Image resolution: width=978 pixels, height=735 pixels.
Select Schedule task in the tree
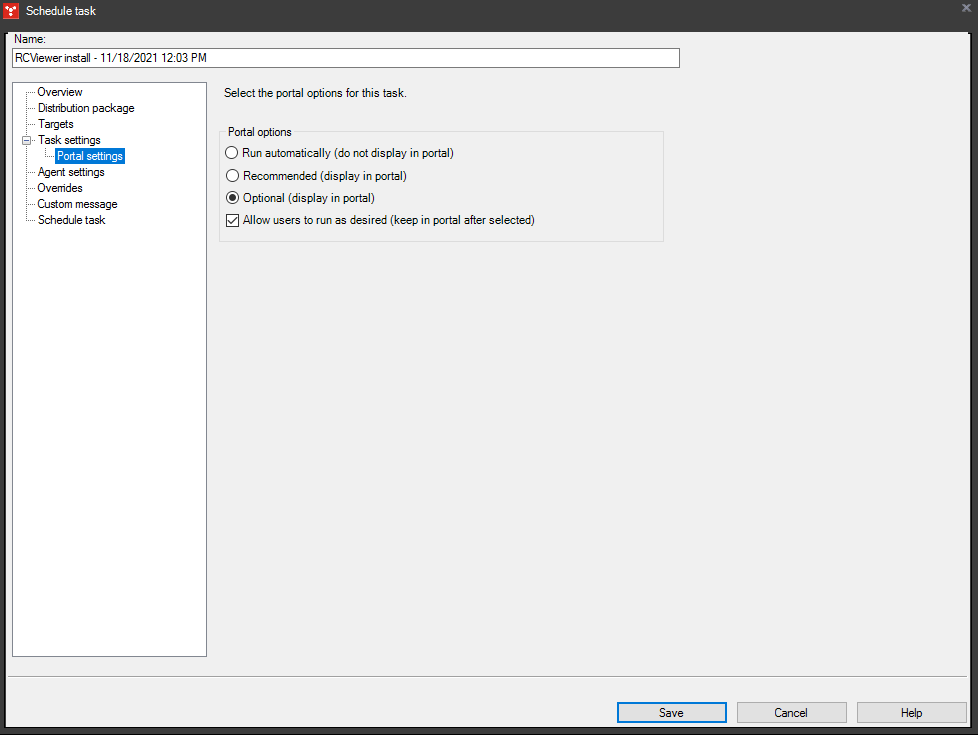pyautogui.click(x=71, y=219)
